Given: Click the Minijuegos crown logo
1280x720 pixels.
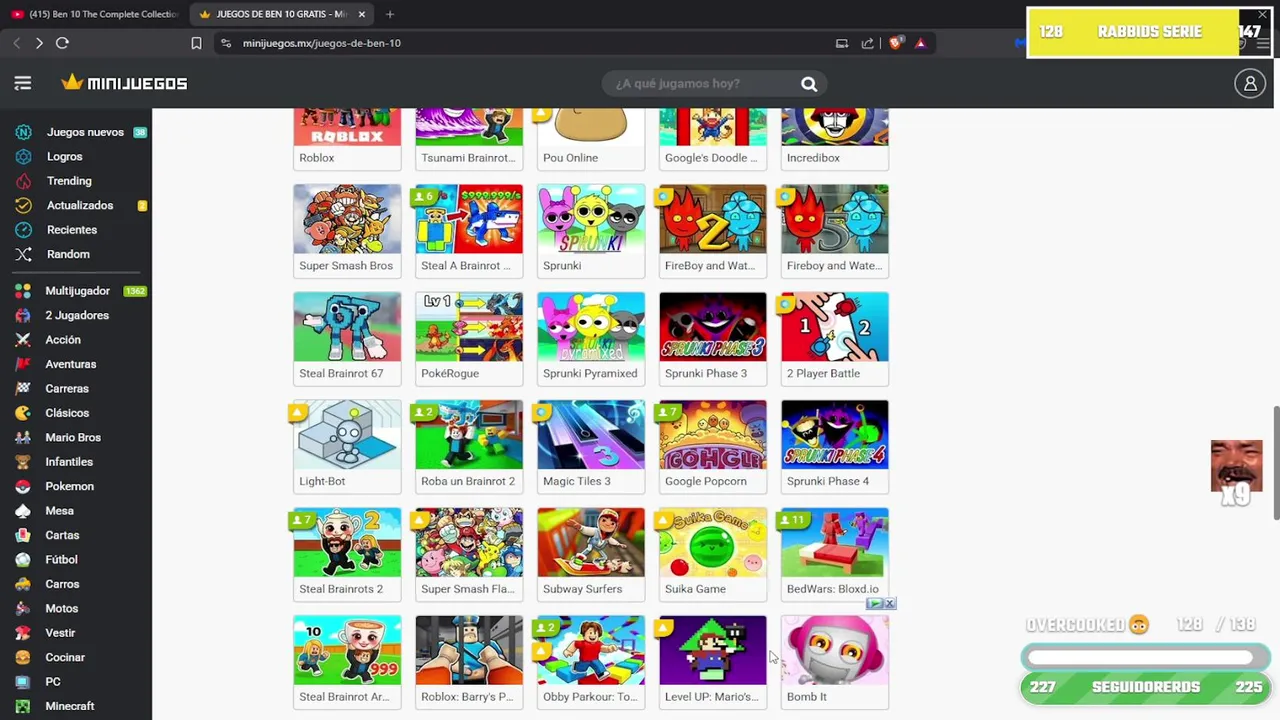Looking at the screenshot, I should [x=124, y=83].
